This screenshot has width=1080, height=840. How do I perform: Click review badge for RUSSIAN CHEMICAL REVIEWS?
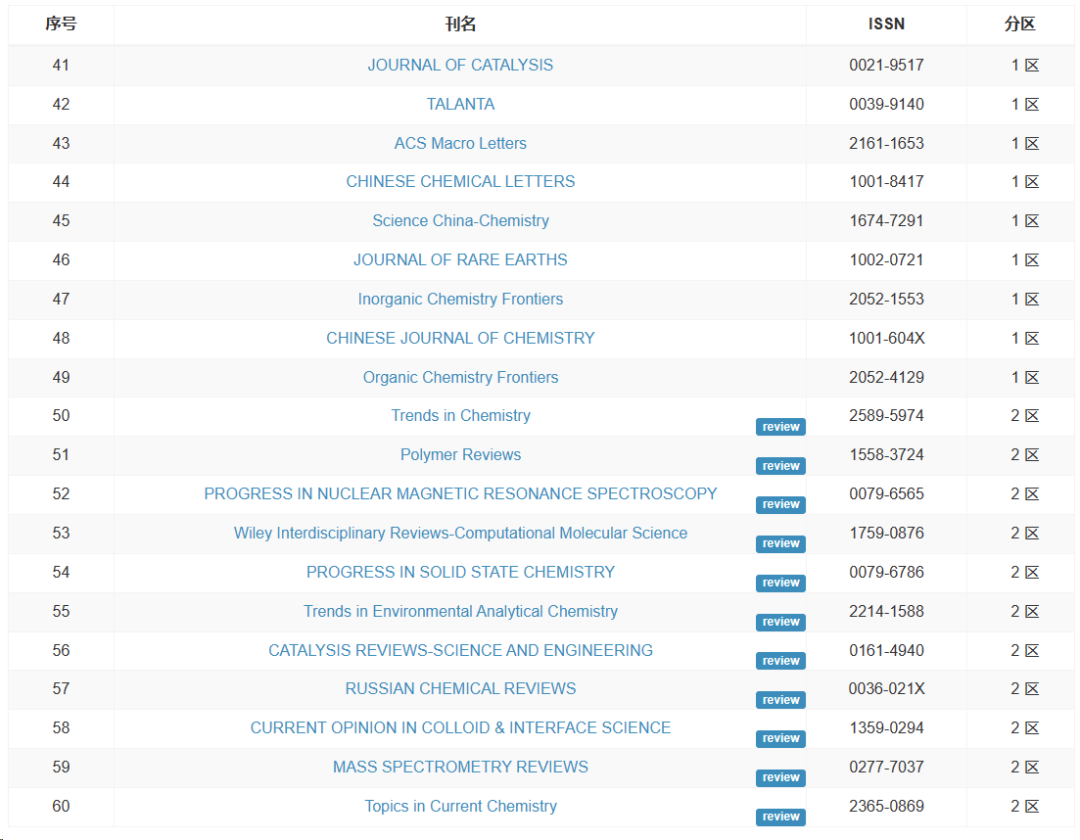tap(780, 700)
